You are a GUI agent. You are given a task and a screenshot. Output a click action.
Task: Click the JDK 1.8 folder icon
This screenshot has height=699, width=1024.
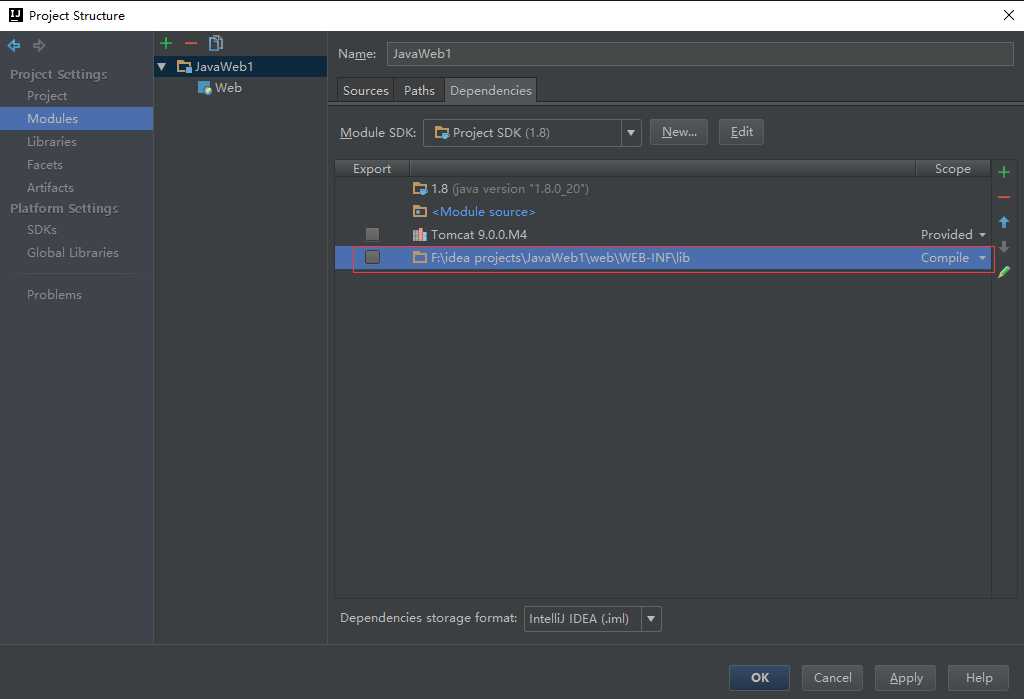419,189
